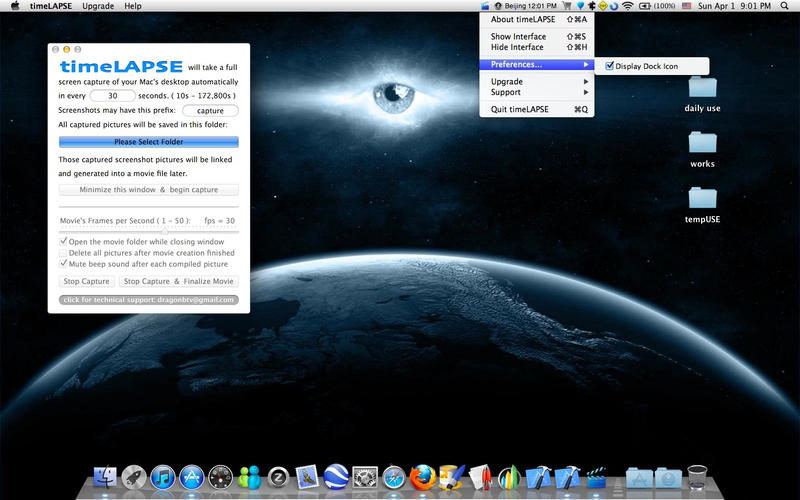
Task: Expand Preferences submenu arrow
Action: click(586, 64)
